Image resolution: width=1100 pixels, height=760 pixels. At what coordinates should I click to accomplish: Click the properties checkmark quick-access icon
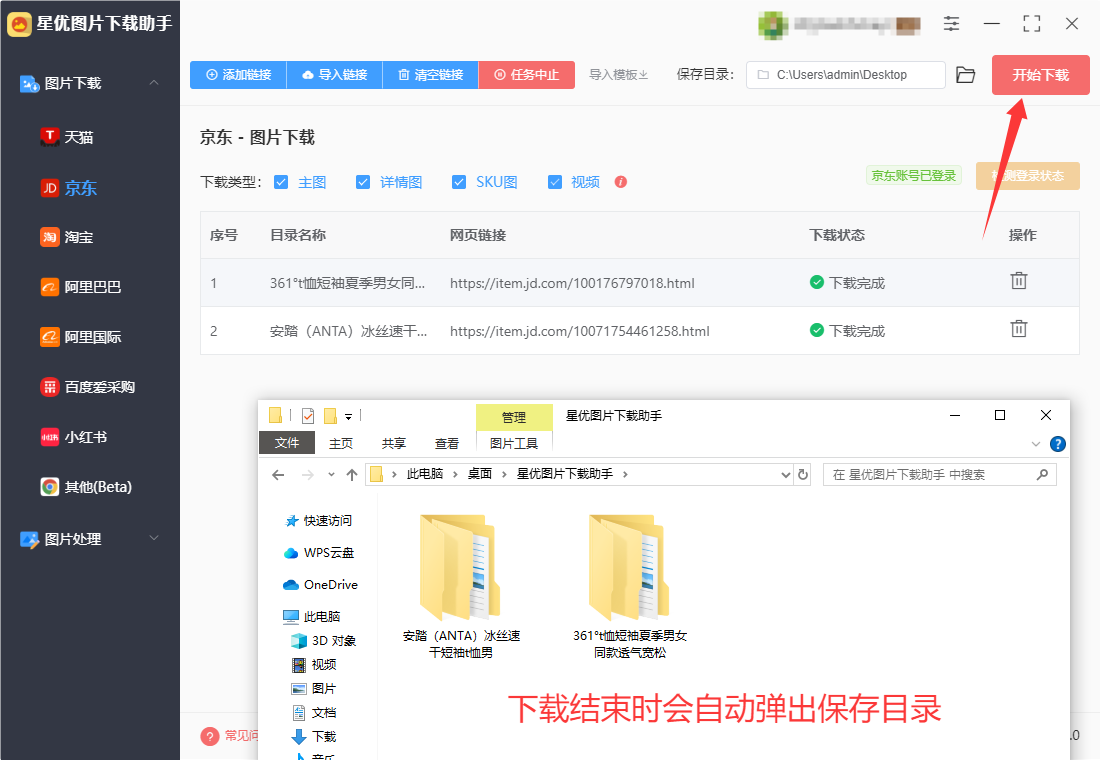pyautogui.click(x=308, y=416)
